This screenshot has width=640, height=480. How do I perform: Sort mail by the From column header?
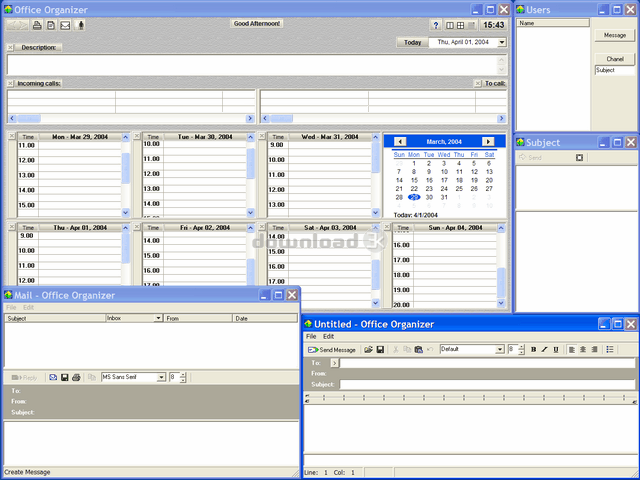click(198, 318)
